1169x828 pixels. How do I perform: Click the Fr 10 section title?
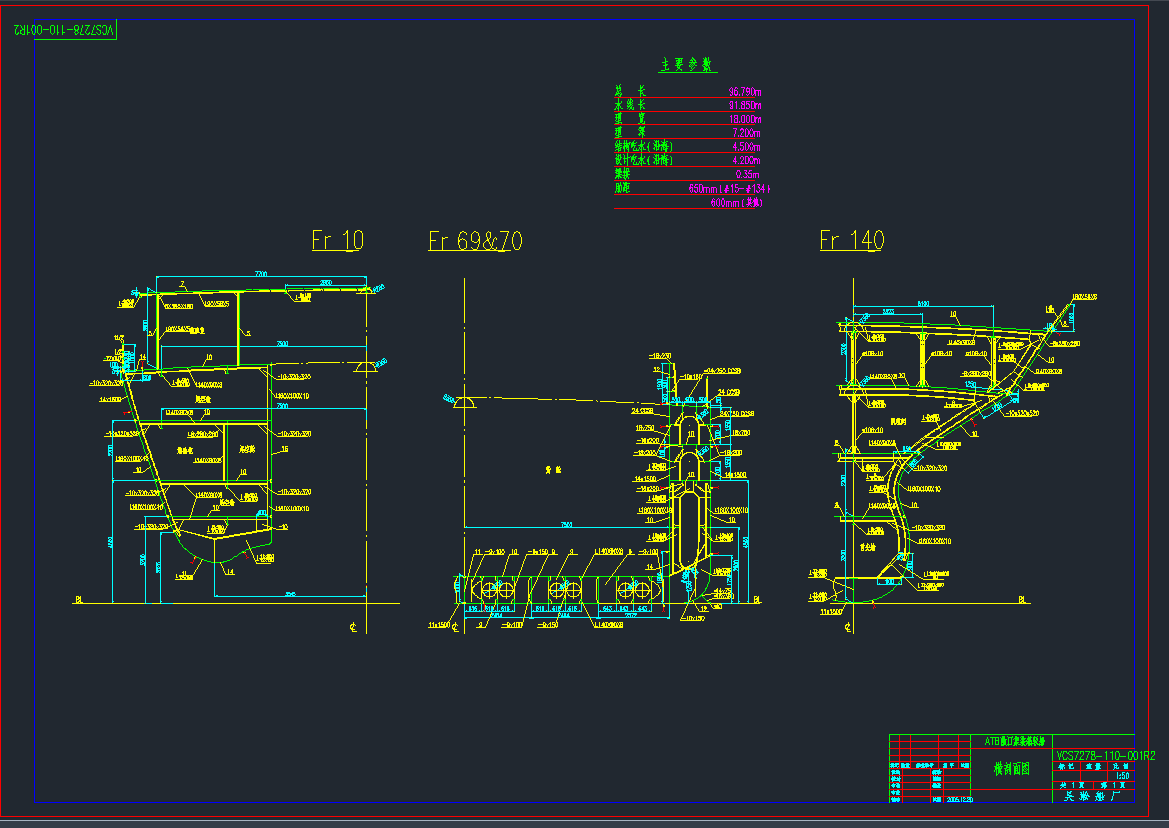pos(337,241)
